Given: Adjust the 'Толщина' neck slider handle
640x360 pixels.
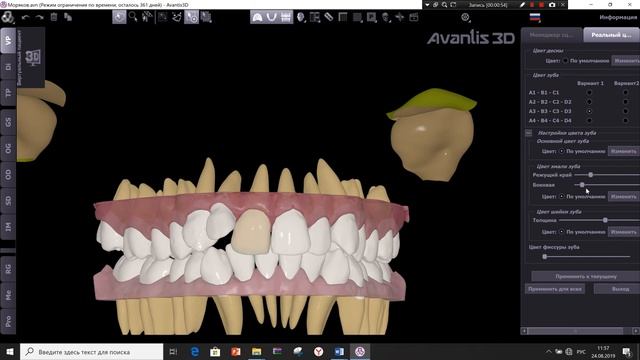Looking at the screenshot, I should tap(605, 220).
